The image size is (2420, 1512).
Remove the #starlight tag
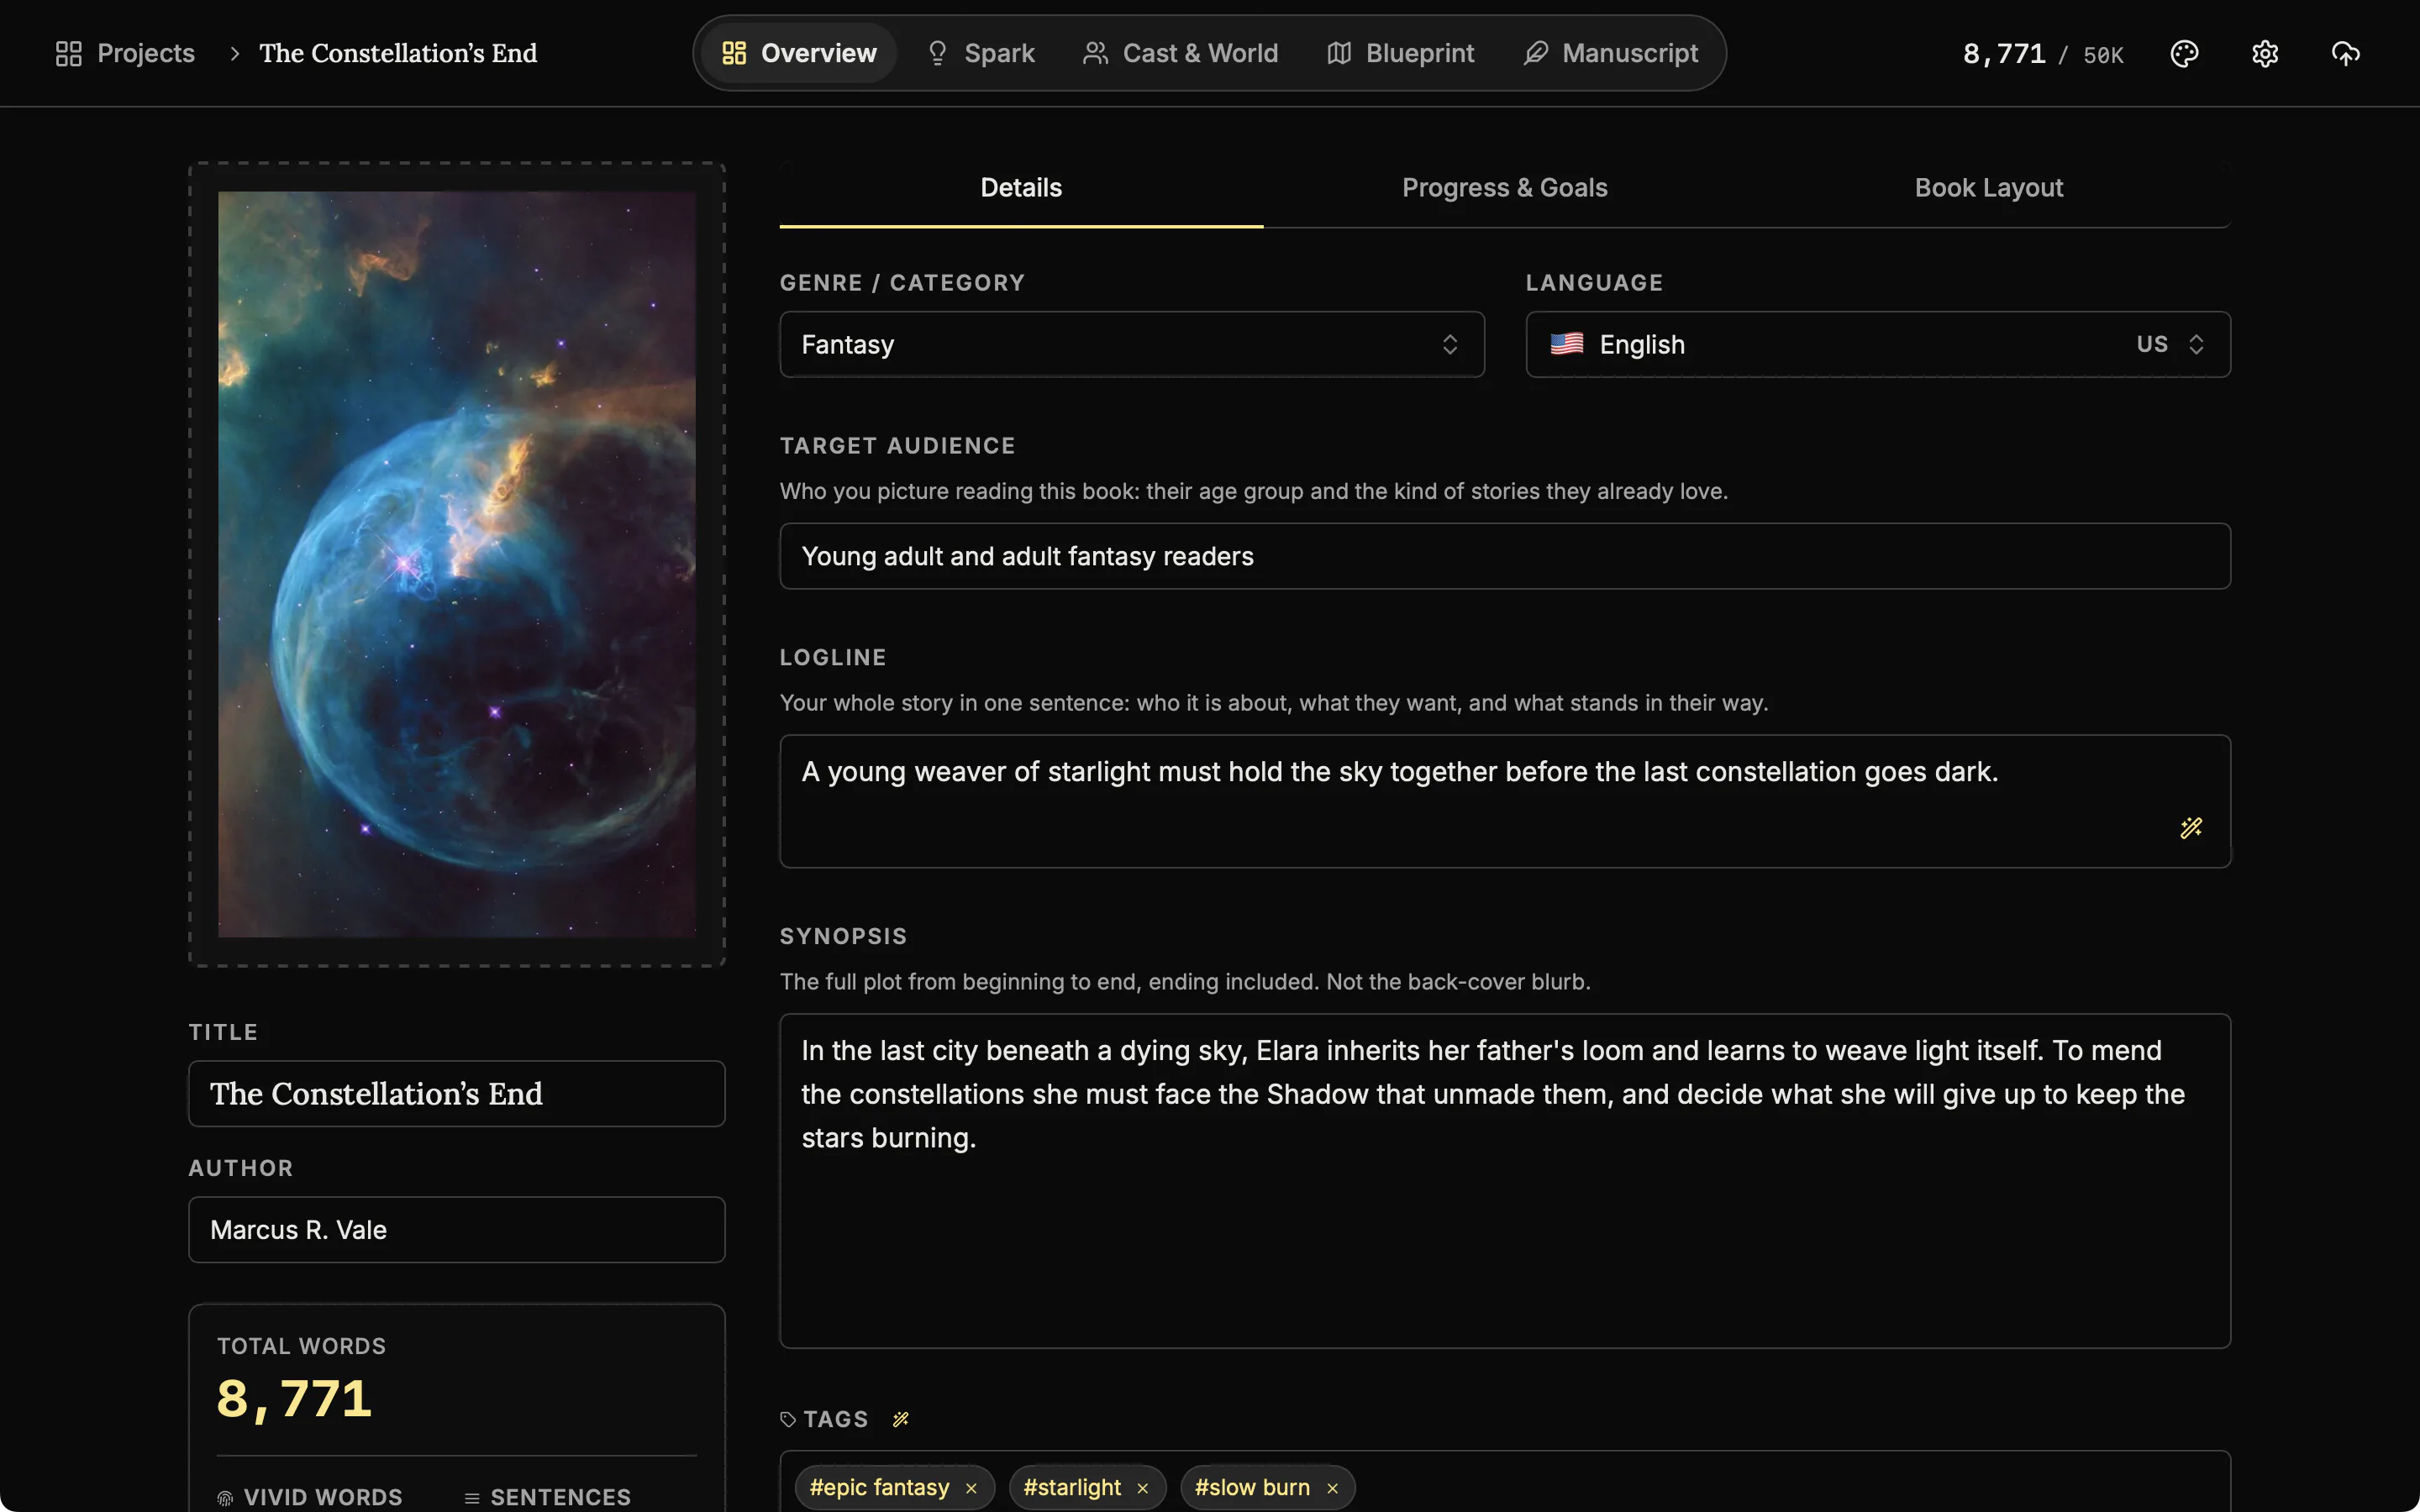1142,1488
